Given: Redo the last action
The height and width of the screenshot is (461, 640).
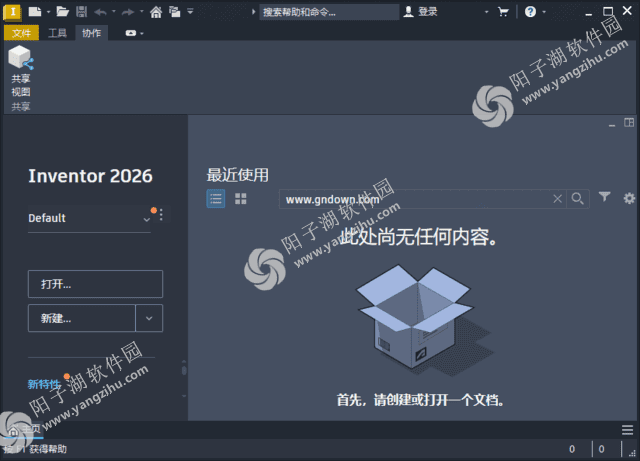Looking at the screenshot, I should click(x=128, y=12).
